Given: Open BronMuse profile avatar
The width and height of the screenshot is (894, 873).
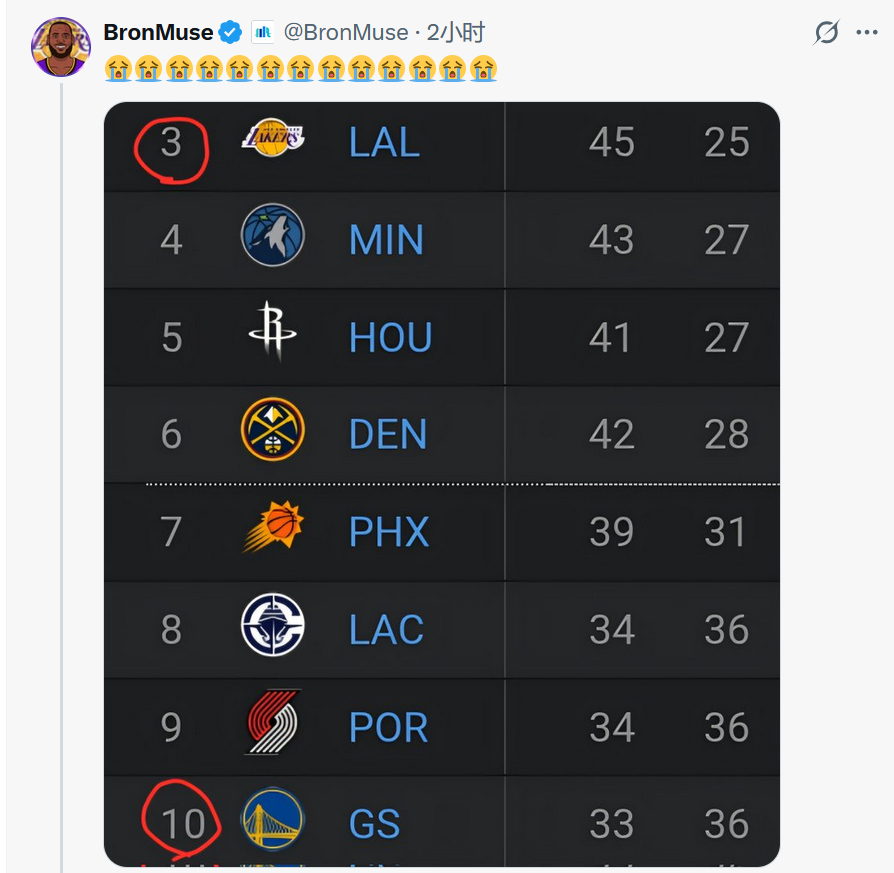Looking at the screenshot, I should click(x=60, y=47).
